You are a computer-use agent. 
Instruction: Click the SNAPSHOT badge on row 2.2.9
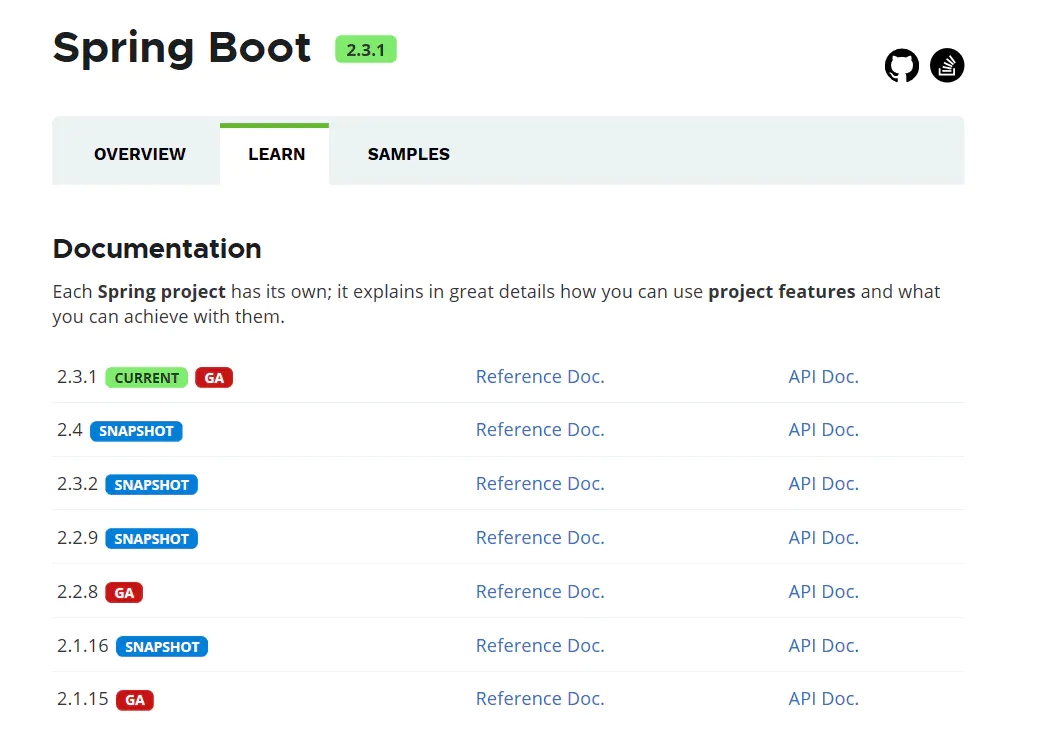pos(151,538)
